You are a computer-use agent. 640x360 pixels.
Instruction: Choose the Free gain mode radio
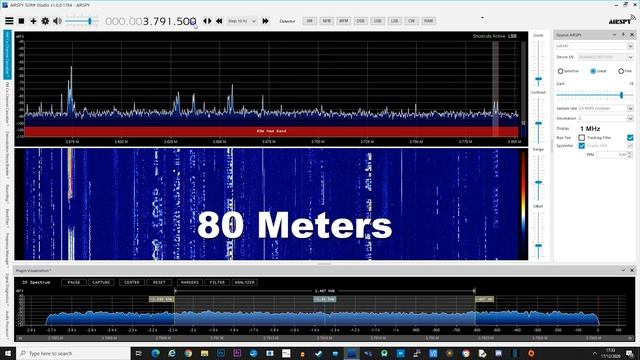[621, 71]
